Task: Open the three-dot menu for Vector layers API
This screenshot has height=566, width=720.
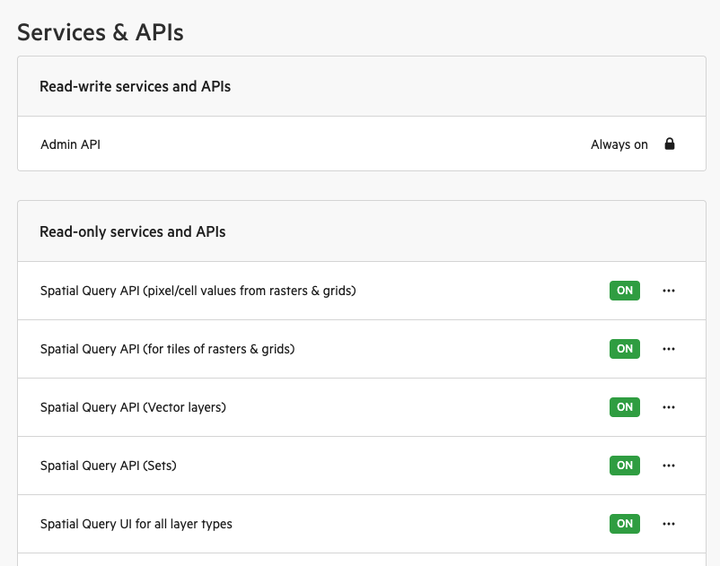Action: point(669,407)
